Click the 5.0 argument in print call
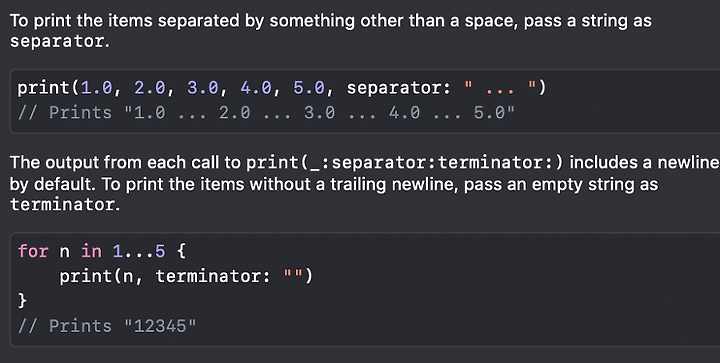The image size is (720, 363). click(x=309, y=87)
